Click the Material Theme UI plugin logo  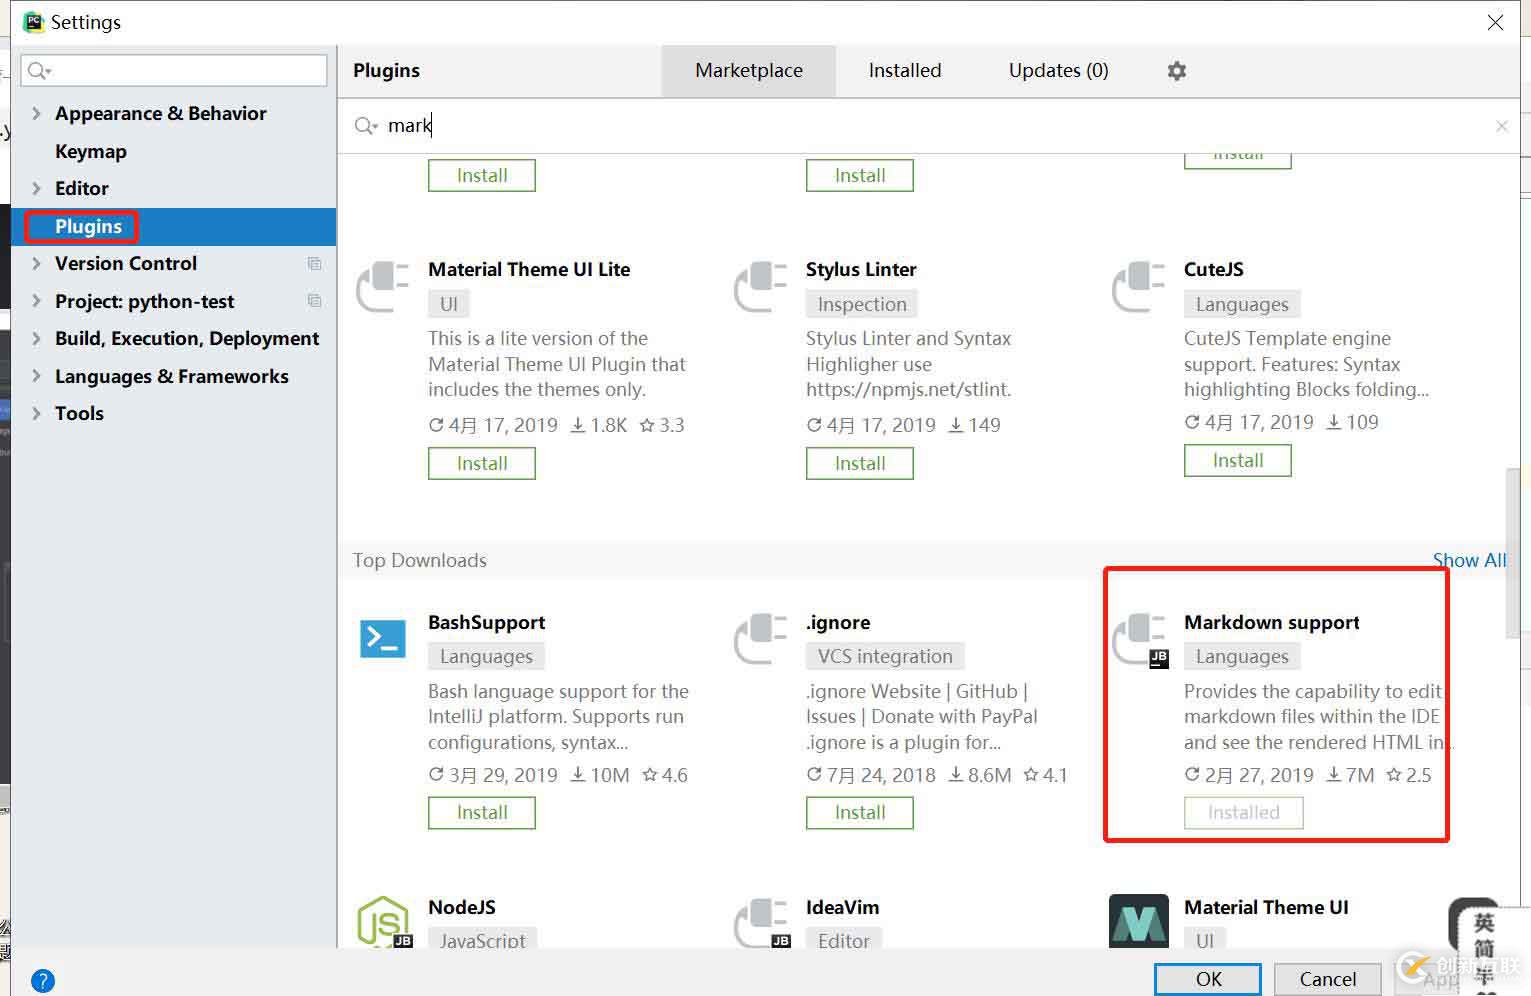tap(1139, 921)
